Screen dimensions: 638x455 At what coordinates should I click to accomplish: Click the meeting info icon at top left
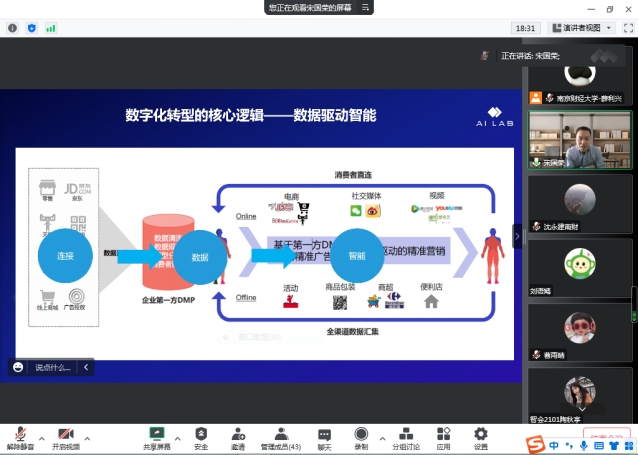click(x=12, y=28)
